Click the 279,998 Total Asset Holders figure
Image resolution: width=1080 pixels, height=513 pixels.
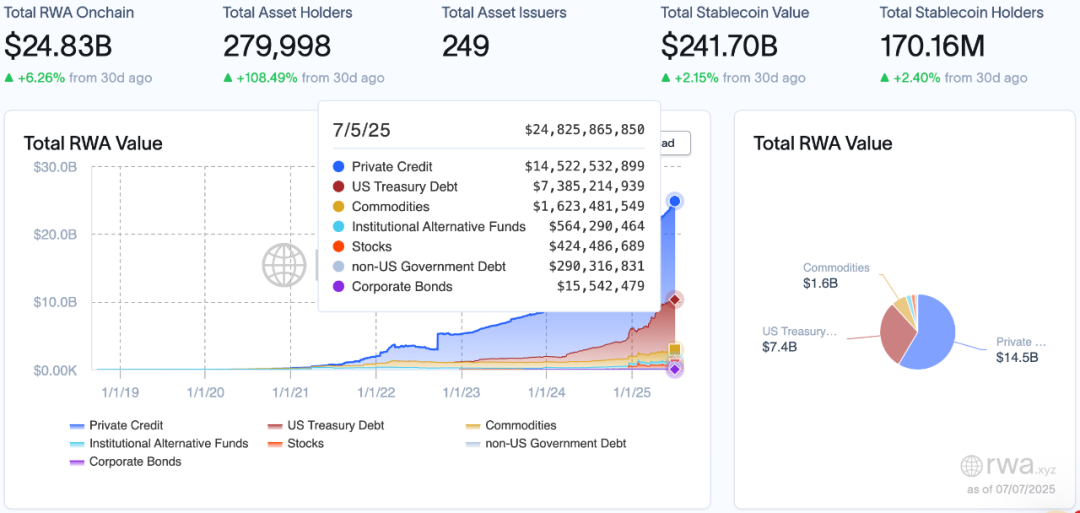[x=273, y=46]
